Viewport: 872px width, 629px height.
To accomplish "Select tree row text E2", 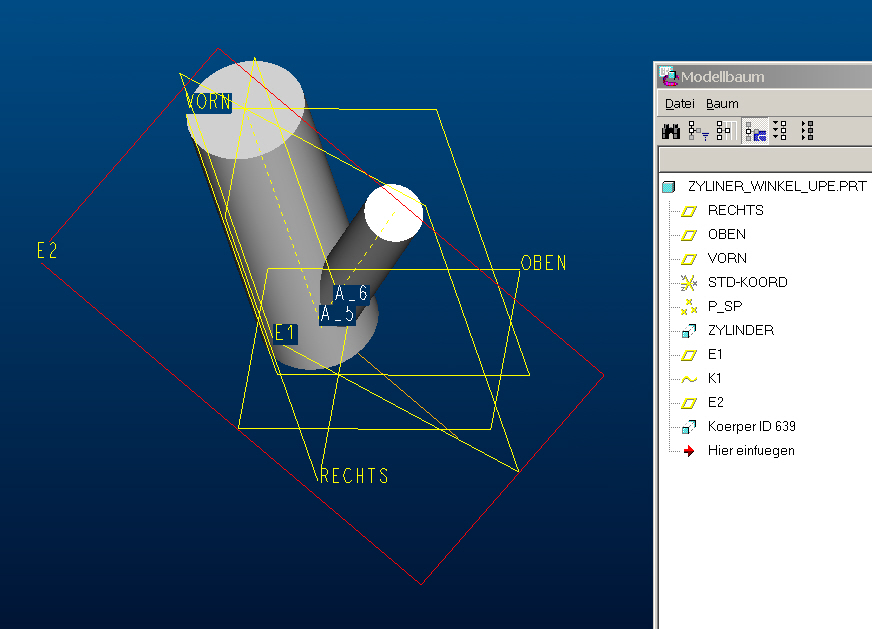I will pyautogui.click(x=715, y=402).
